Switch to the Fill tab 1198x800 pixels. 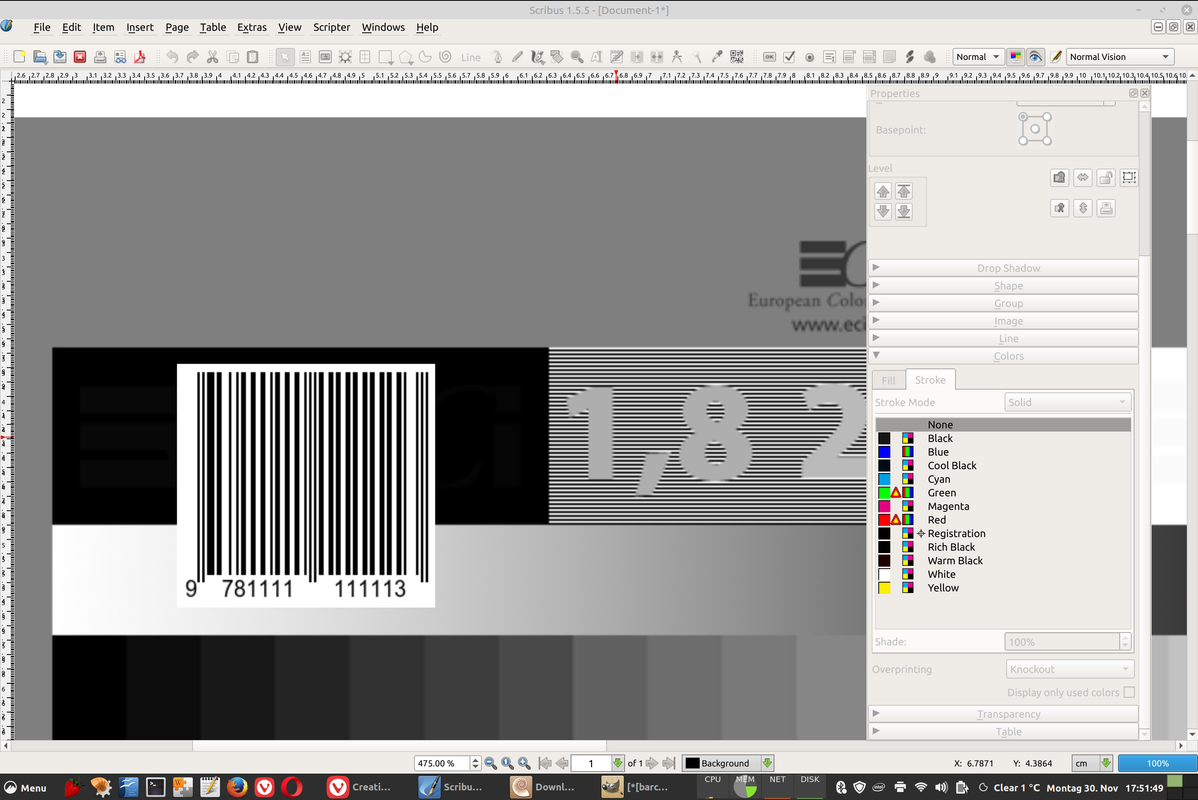(x=889, y=381)
